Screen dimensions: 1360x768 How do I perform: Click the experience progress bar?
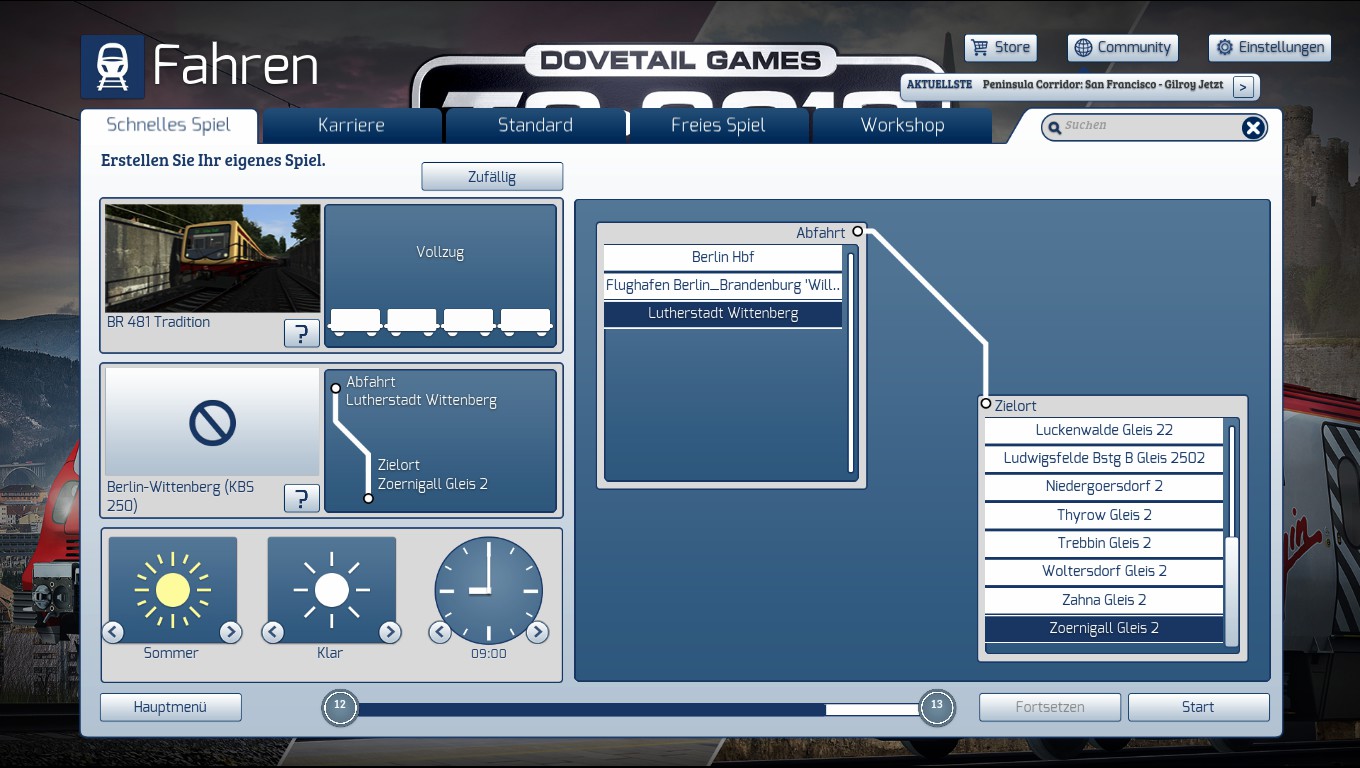tap(638, 709)
